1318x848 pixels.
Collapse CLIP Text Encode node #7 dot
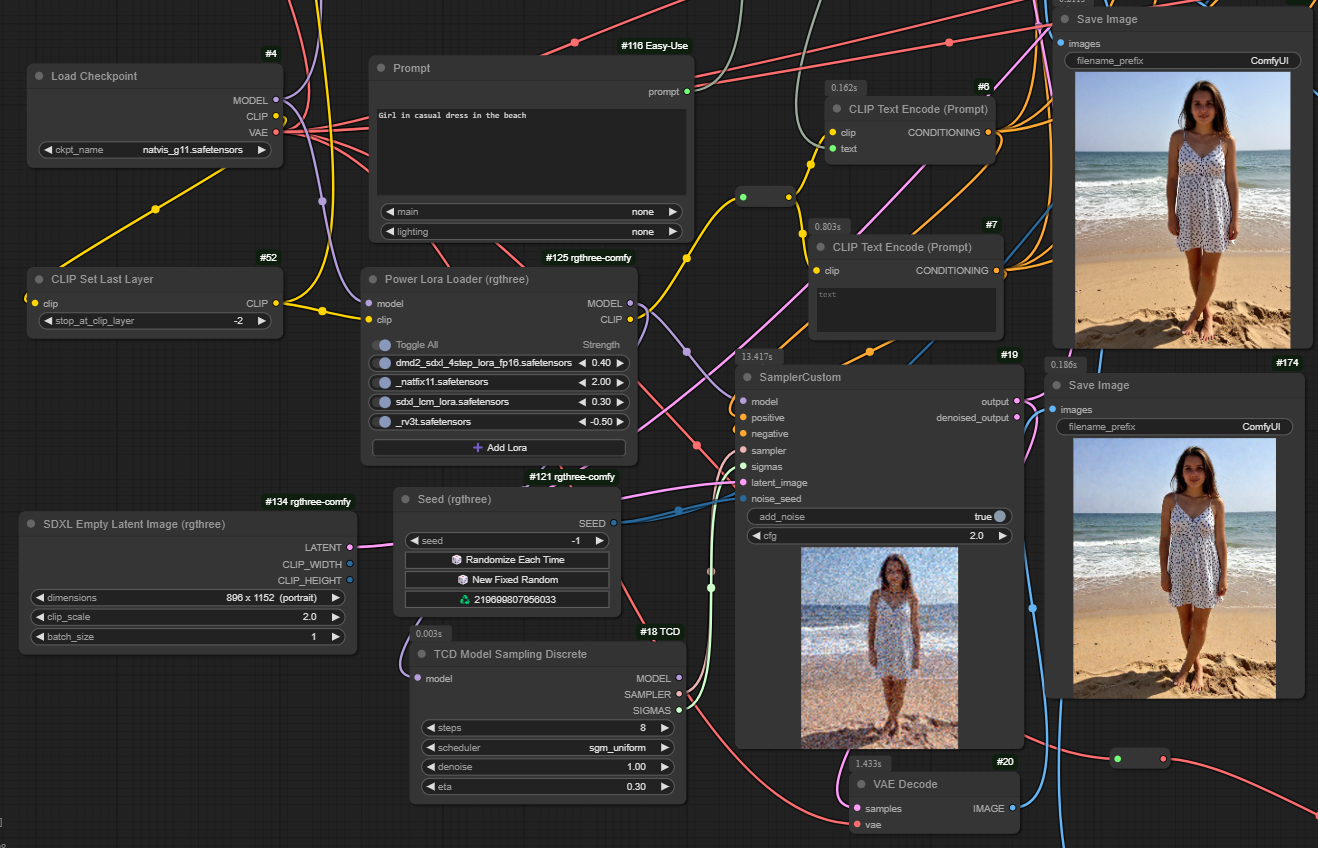click(x=822, y=247)
